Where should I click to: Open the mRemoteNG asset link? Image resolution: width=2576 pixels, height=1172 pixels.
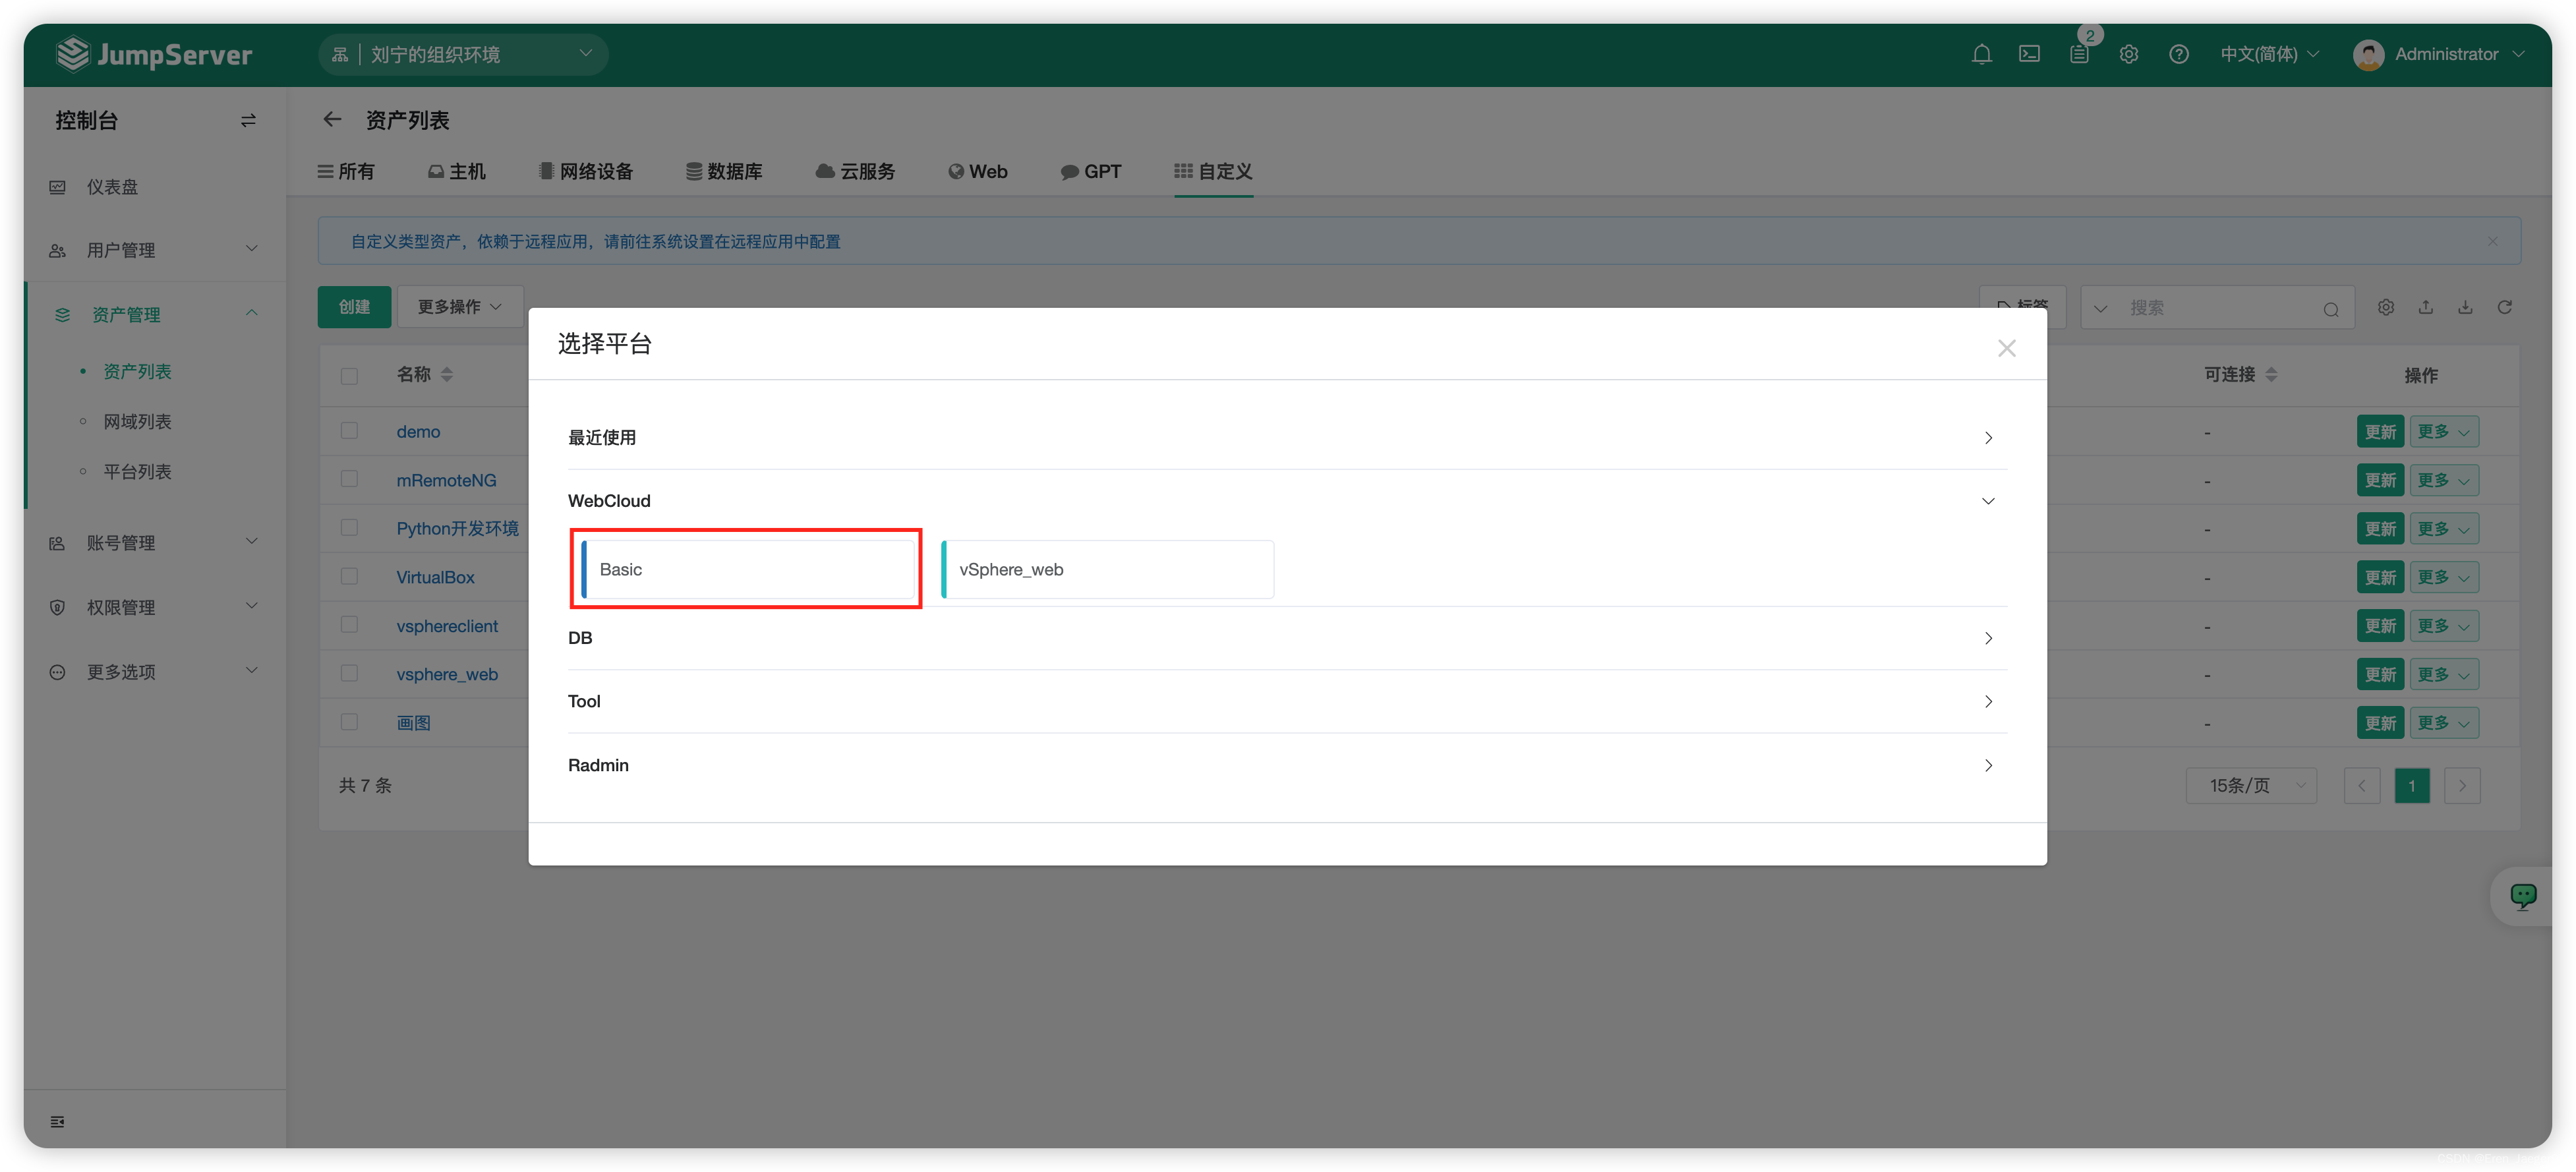(446, 480)
